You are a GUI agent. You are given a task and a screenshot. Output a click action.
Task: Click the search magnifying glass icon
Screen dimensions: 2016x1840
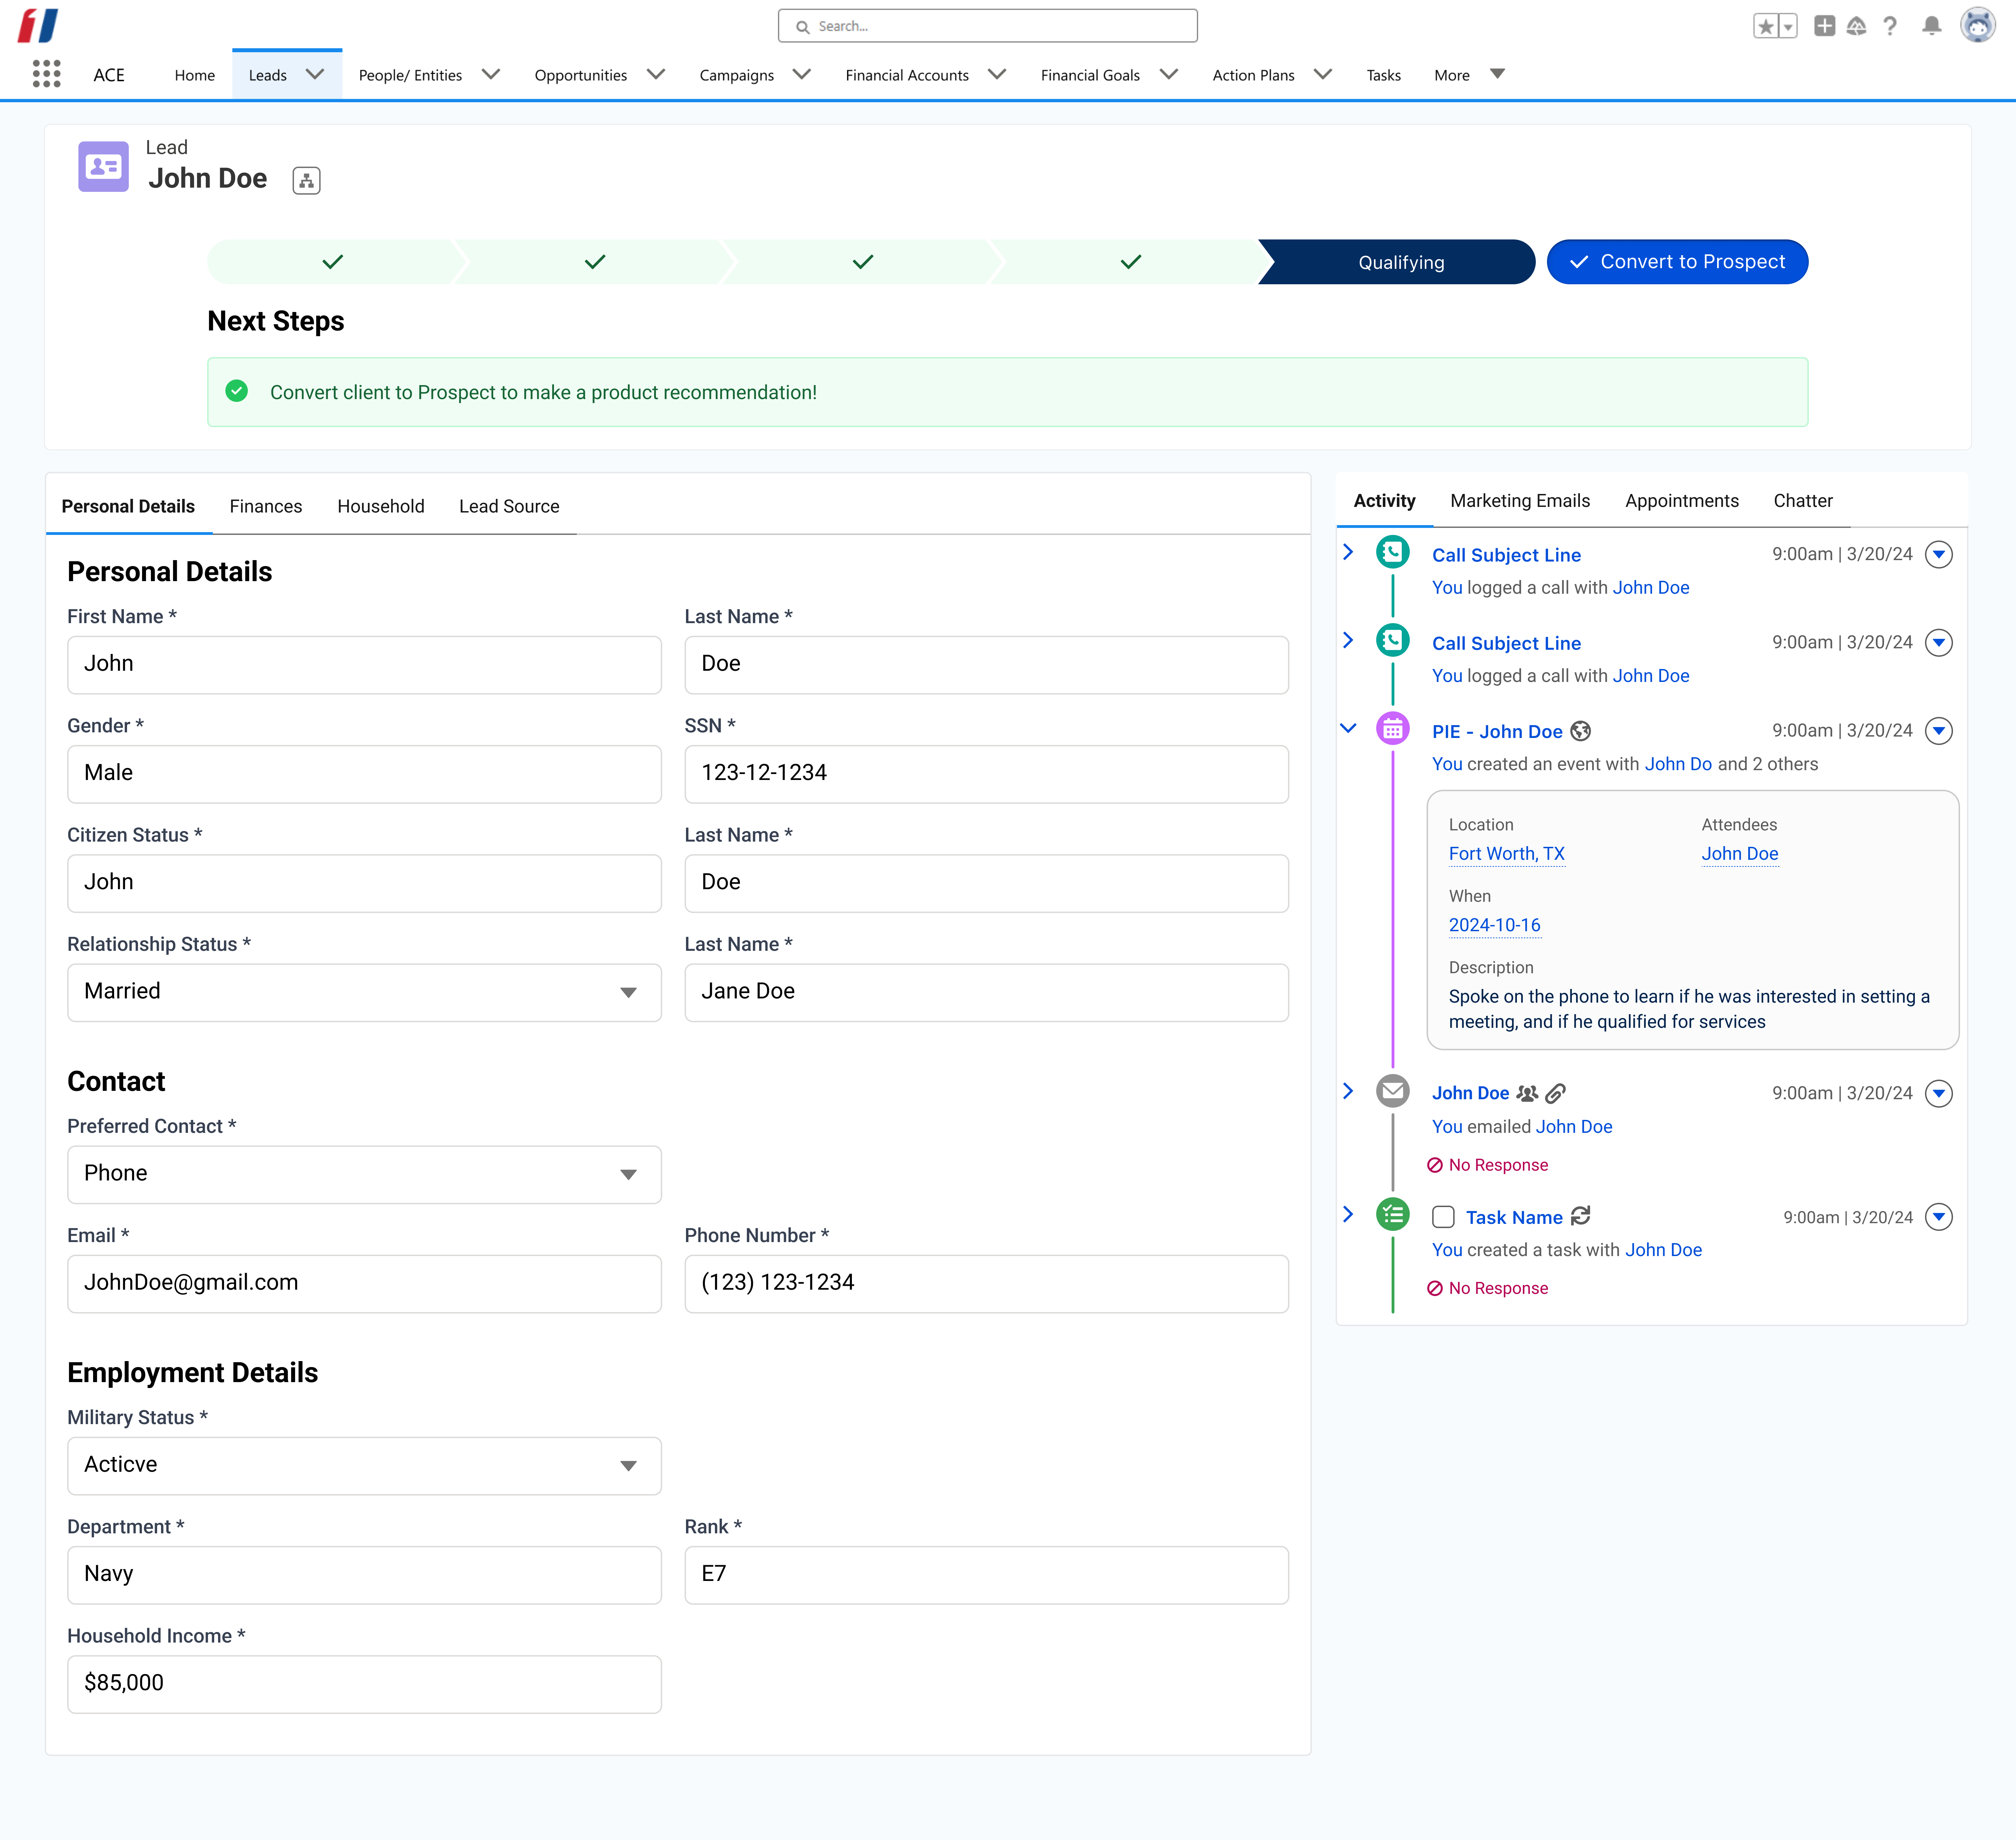pyautogui.click(x=802, y=26)
